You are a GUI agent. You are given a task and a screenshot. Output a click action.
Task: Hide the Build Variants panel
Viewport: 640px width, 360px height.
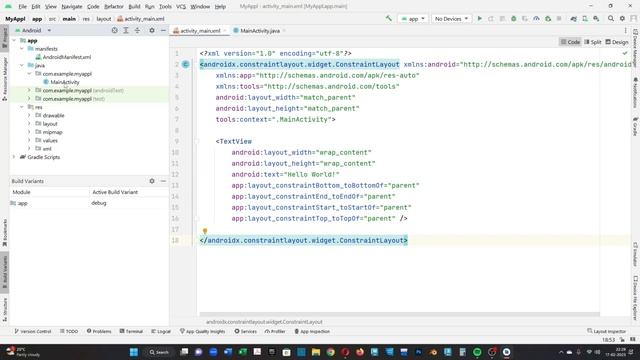(x=163, y=181)
